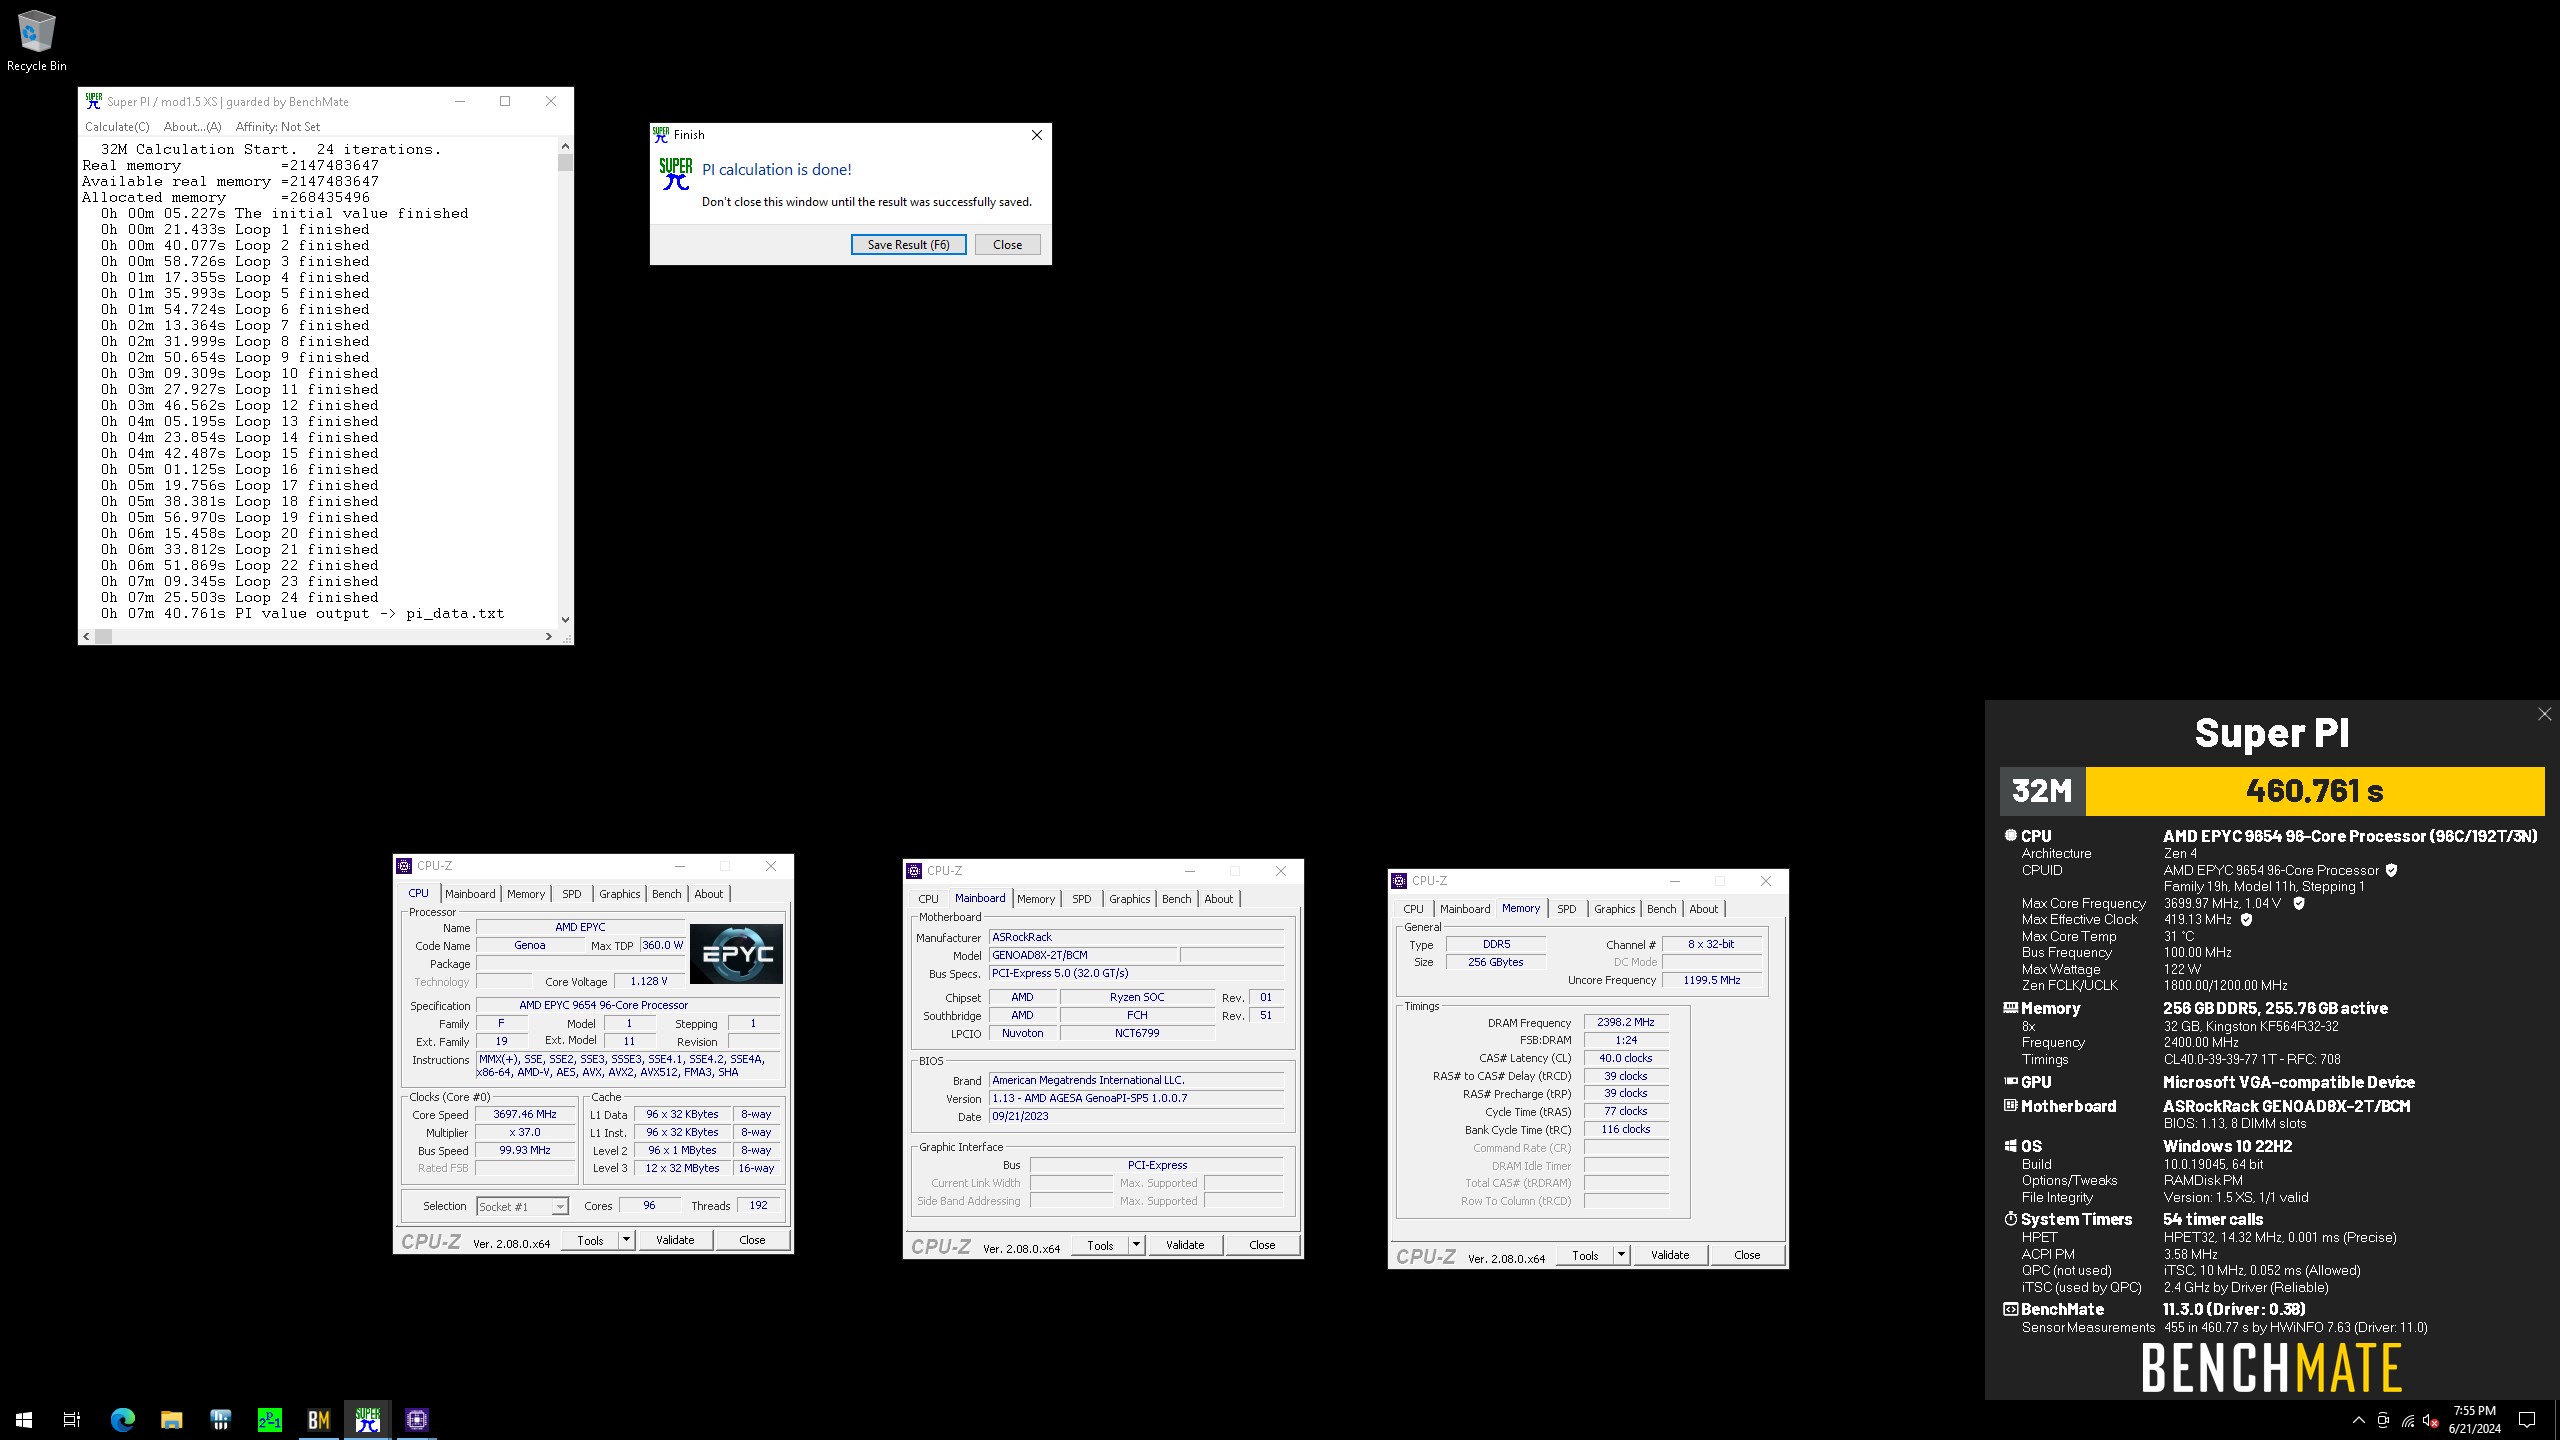Select the Model field GENOAD8X-2T/BCM
Viewport: 2560px width, 1440px height.
click(1084, 955)
